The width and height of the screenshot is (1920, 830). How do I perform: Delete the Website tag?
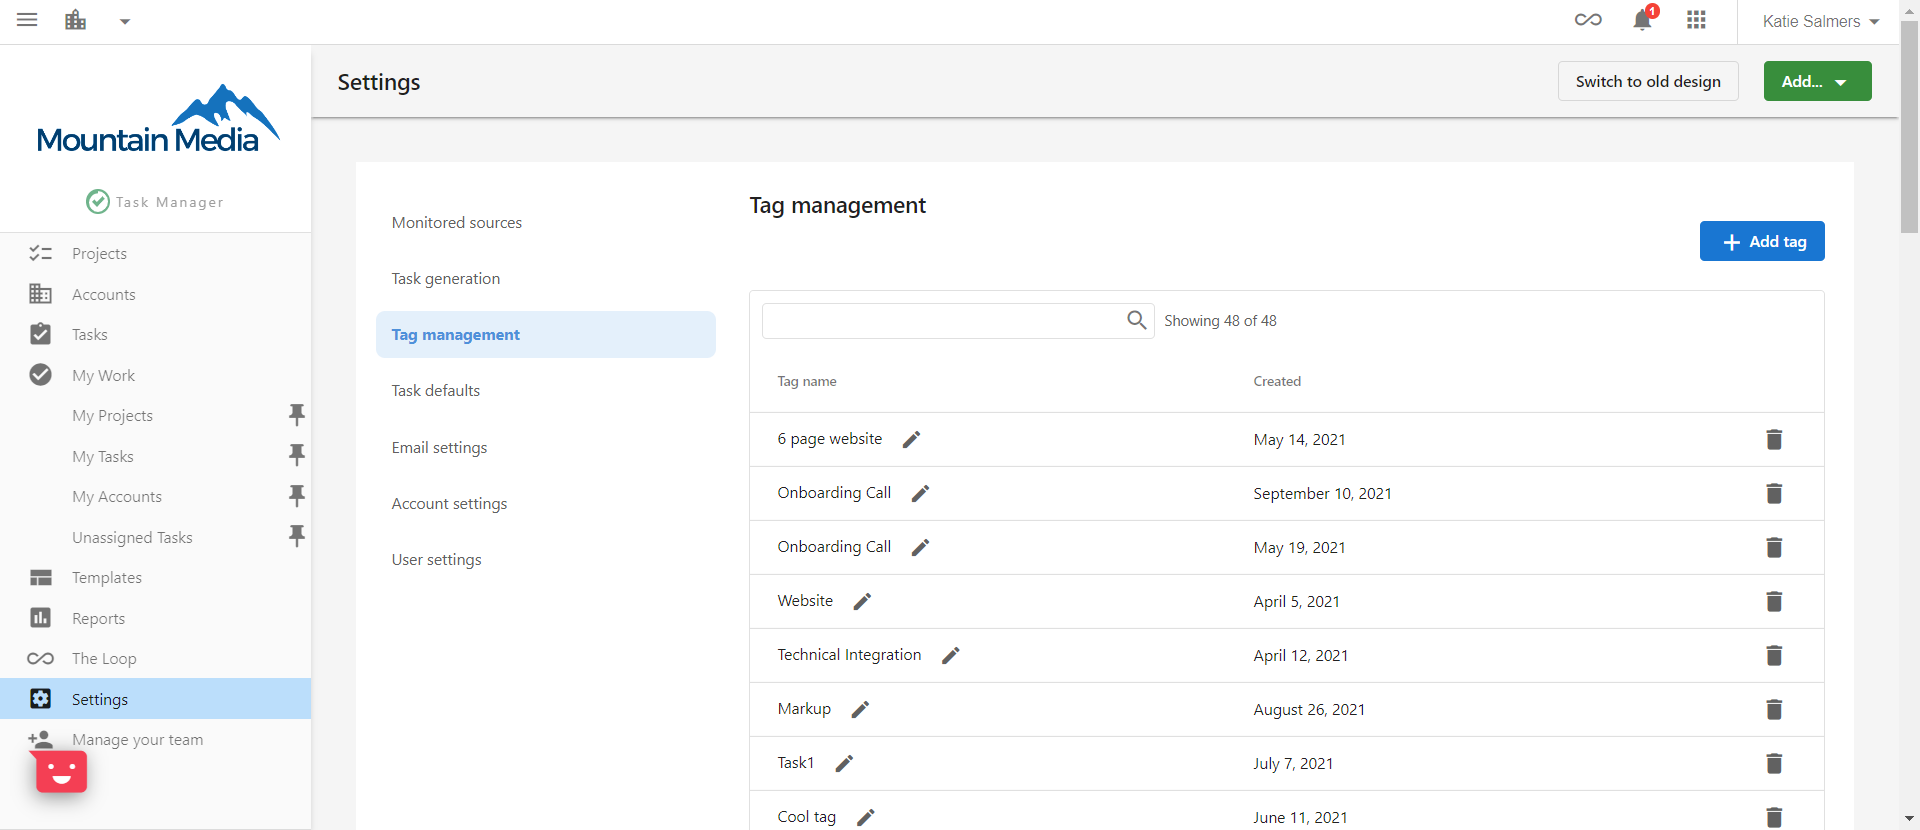pos(1774,601)
